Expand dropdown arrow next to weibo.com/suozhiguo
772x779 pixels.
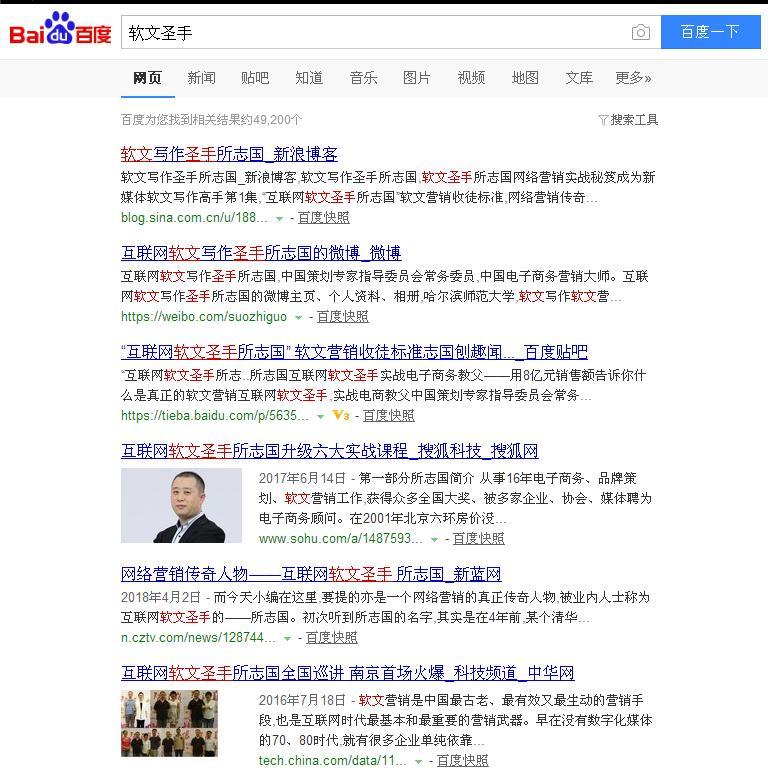(x=299, y=317)
